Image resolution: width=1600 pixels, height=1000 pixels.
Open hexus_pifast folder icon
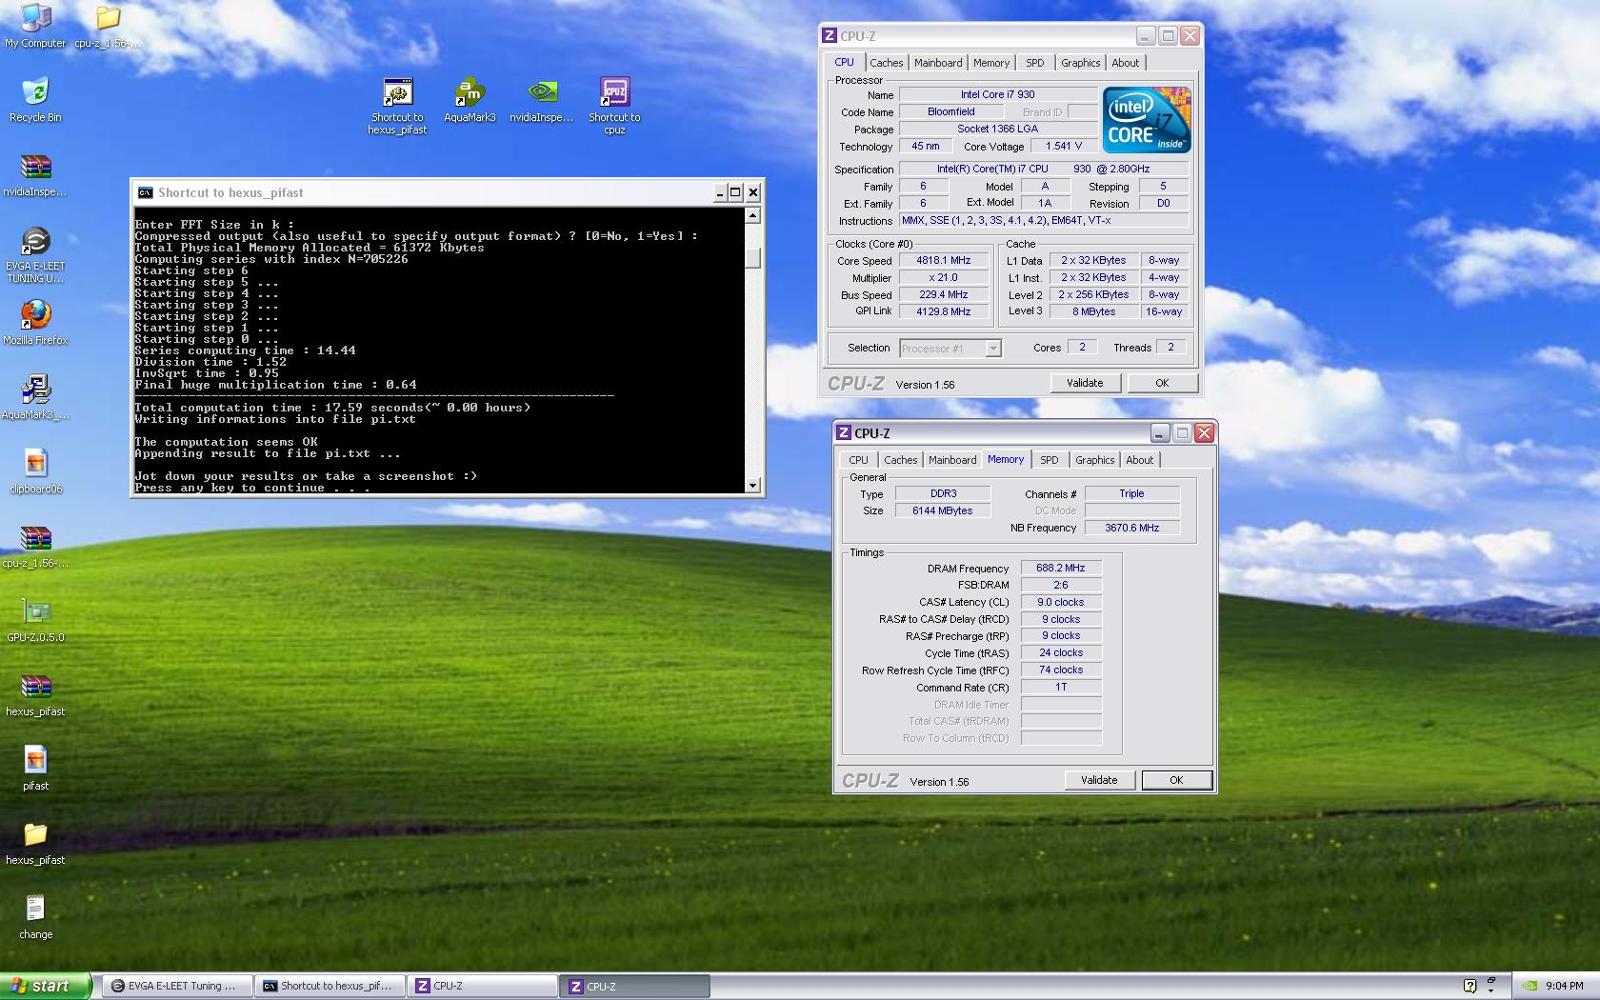[x=35, y=843]
